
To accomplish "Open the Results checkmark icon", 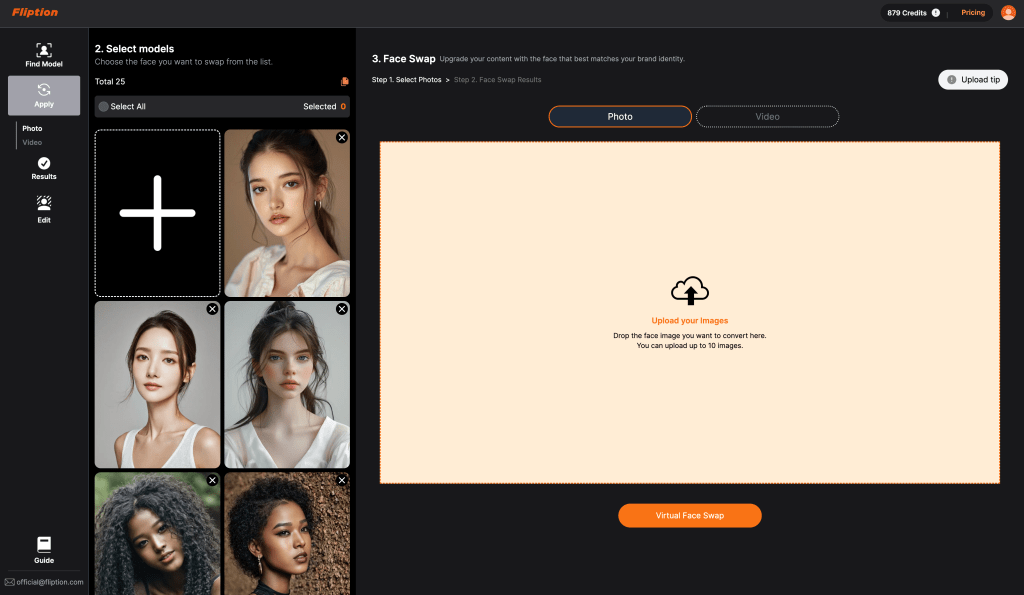I will (44, 164).
